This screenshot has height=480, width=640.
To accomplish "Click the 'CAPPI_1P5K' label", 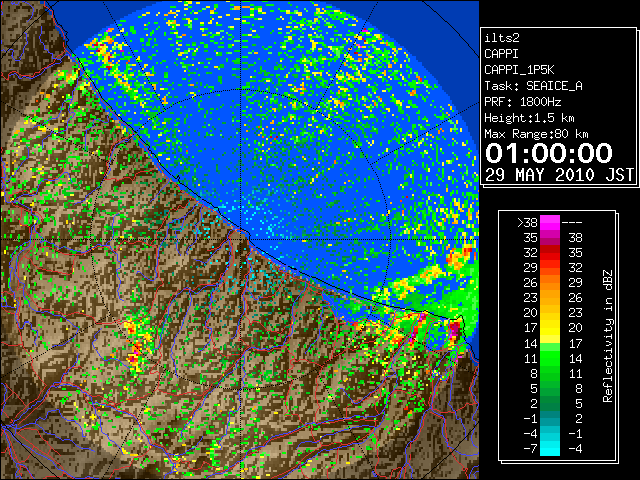I will coord(519,70).
